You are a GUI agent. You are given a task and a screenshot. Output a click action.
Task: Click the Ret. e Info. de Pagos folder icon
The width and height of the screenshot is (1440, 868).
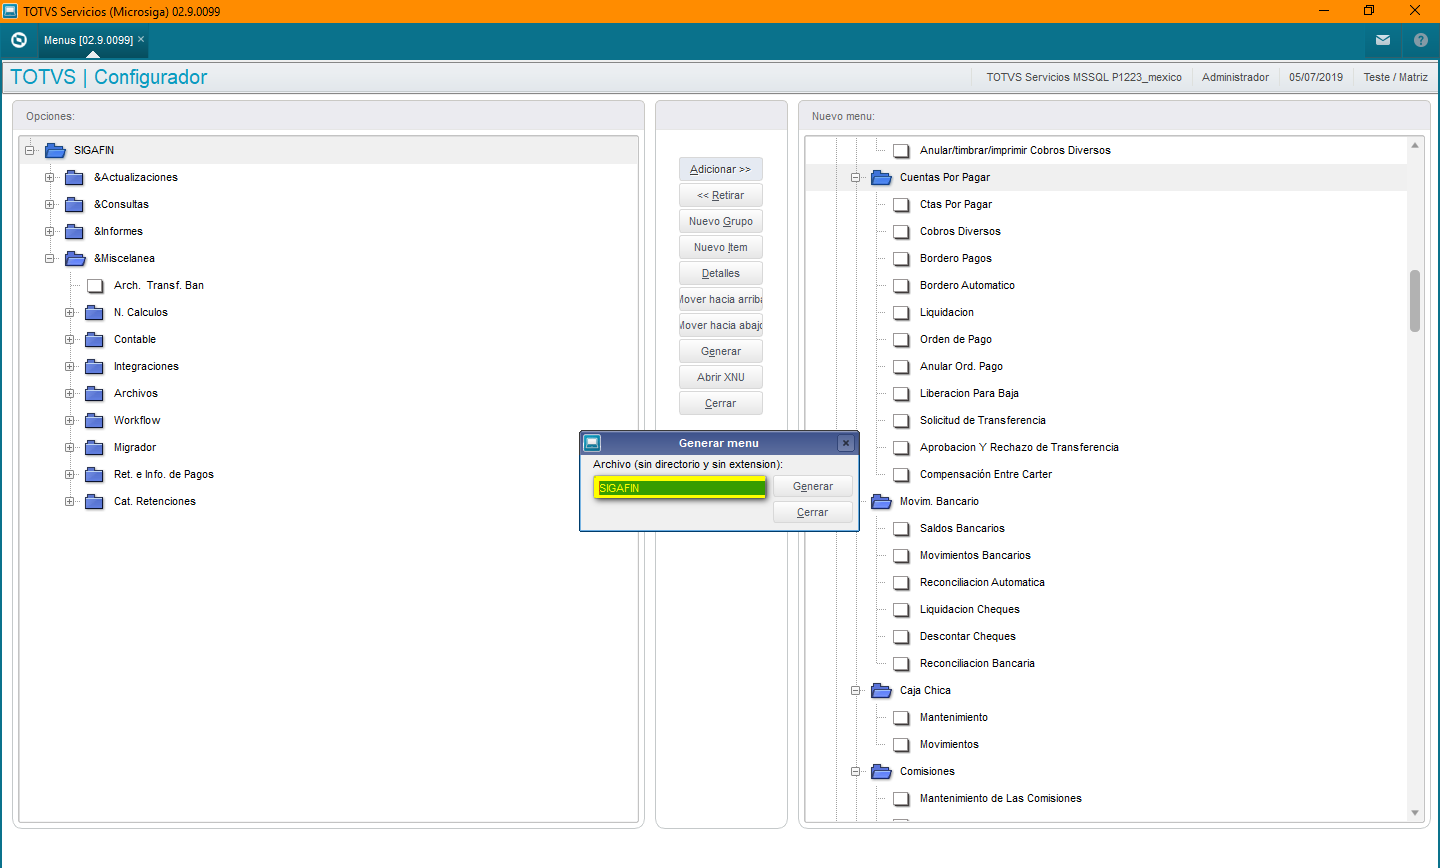click(x=95, y=474)
